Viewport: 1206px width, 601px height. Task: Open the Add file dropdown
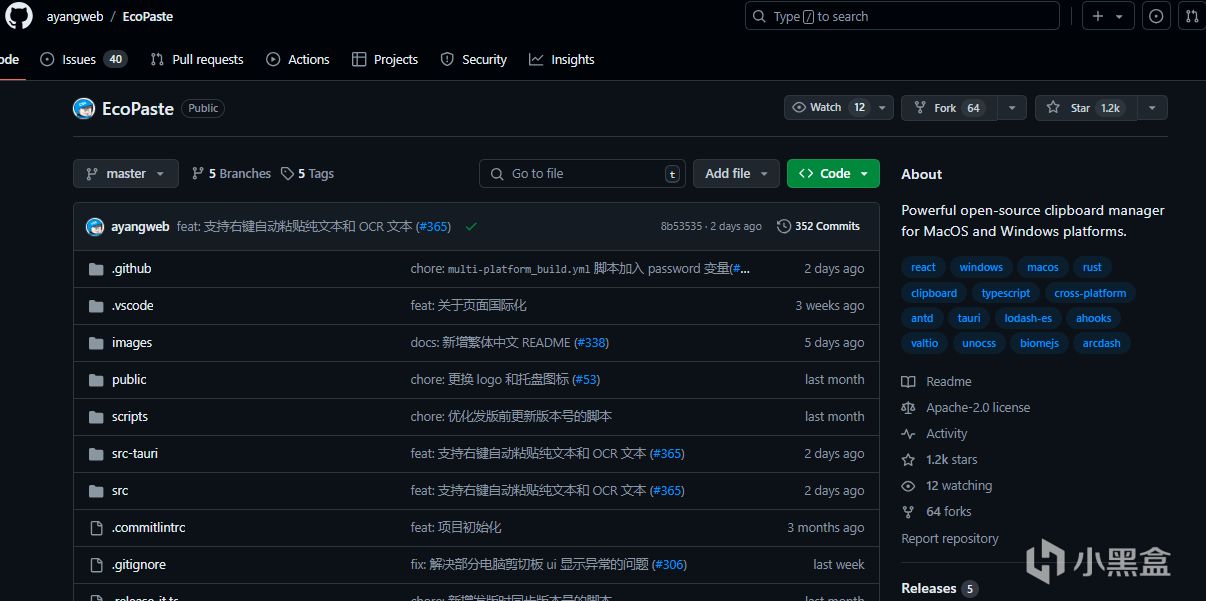(x=736, y=173)
